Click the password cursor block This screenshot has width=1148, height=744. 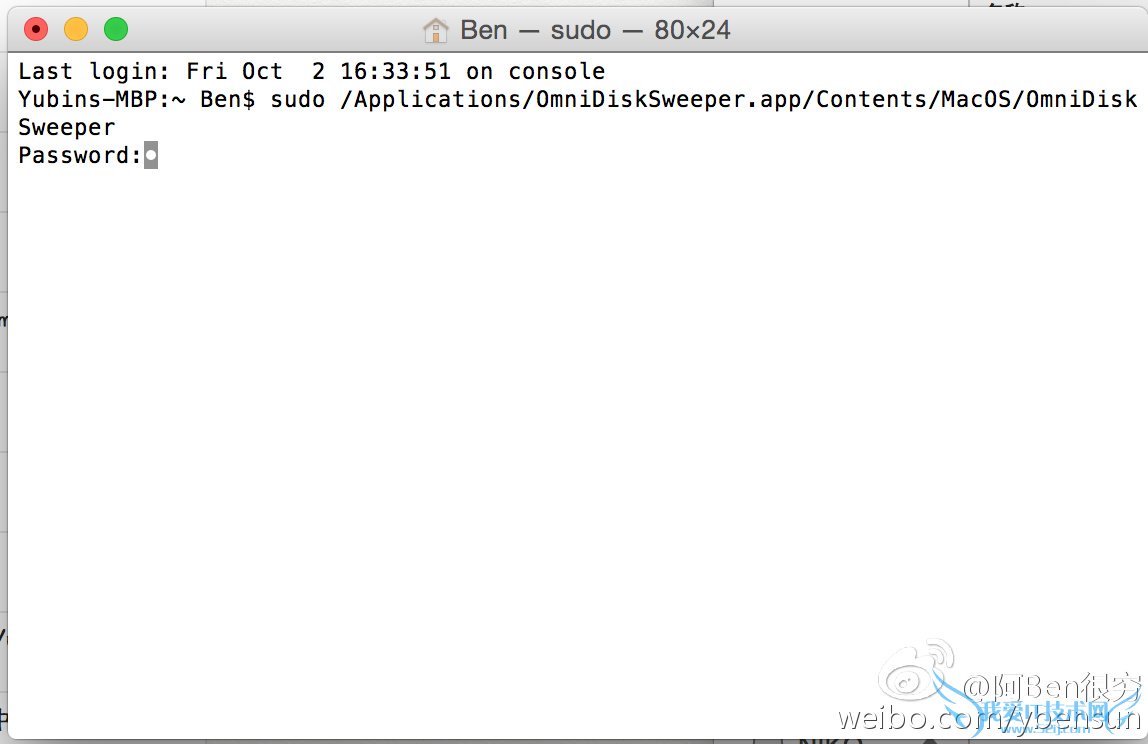(150, 156)
